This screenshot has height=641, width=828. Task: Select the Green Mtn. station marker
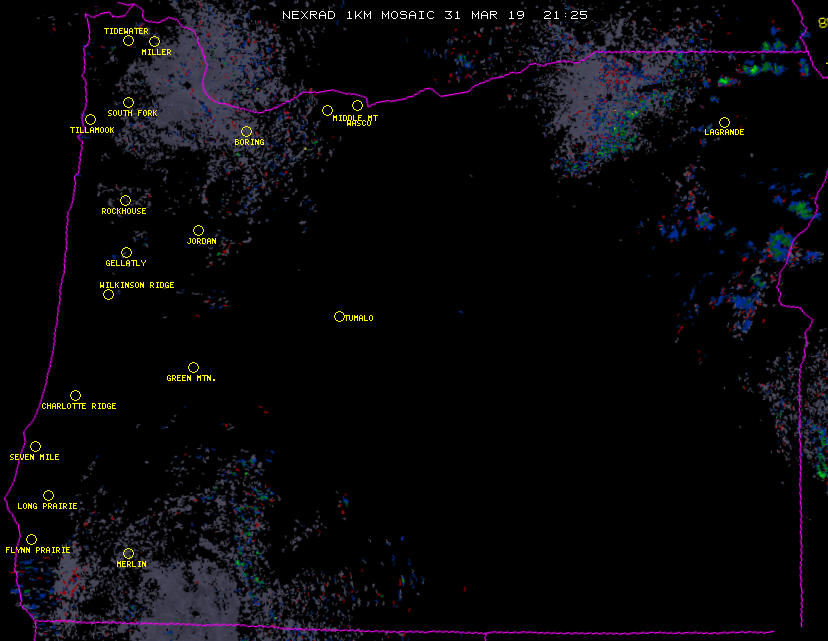pyautogui.click(x=193, y=367)
